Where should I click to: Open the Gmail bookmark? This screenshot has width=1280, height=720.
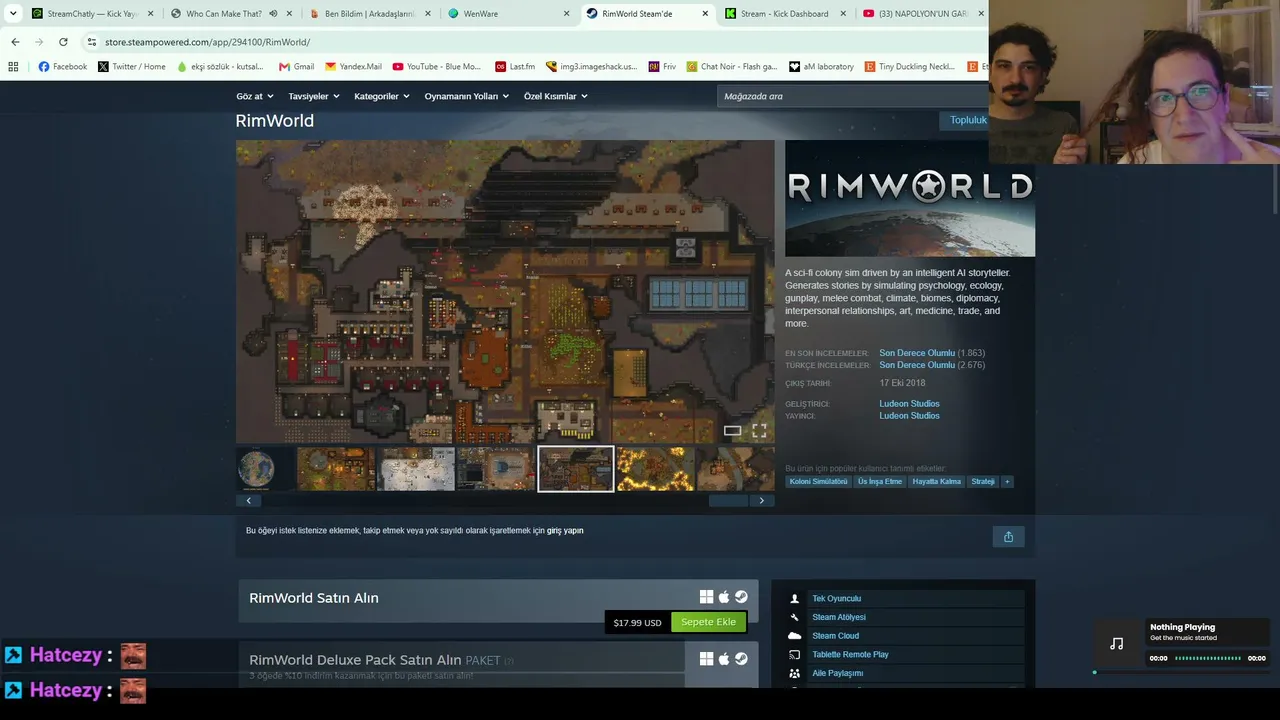(x=296, y=67)
